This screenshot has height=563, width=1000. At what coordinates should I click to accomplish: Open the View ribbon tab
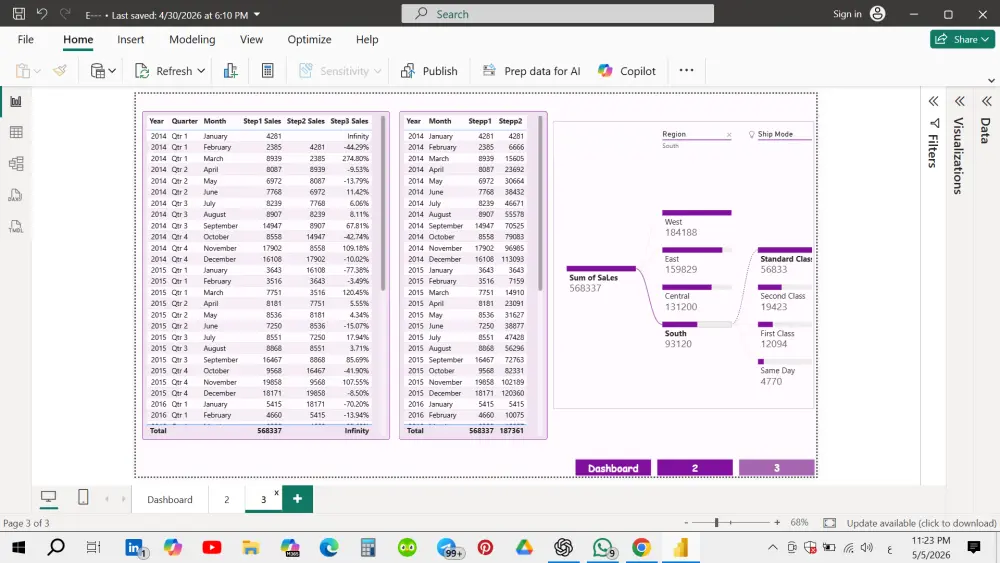pos(251,40)
